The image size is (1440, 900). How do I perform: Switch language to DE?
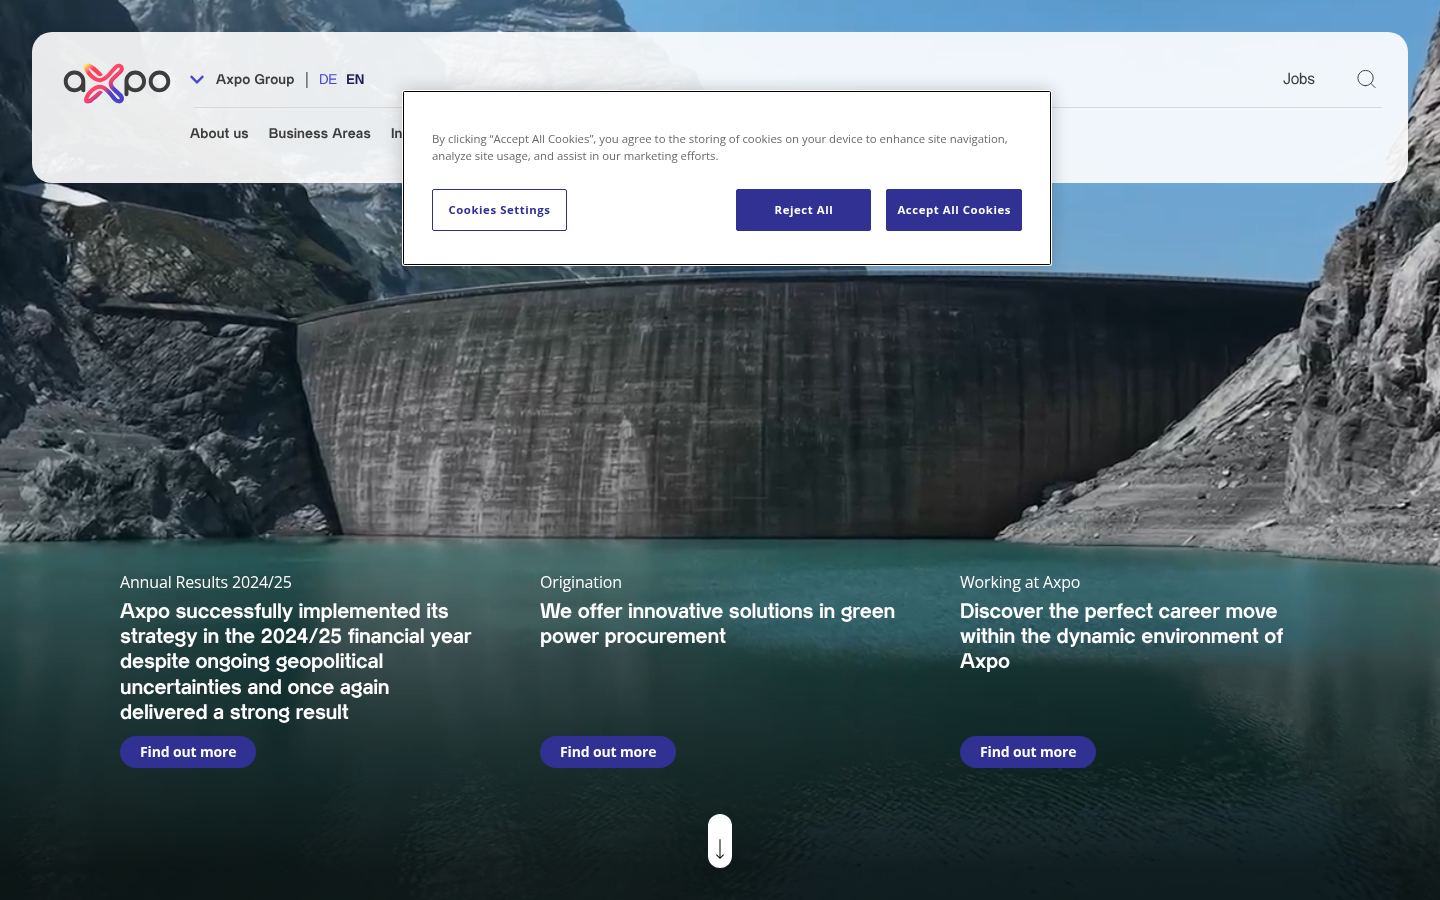coord(328,79)
